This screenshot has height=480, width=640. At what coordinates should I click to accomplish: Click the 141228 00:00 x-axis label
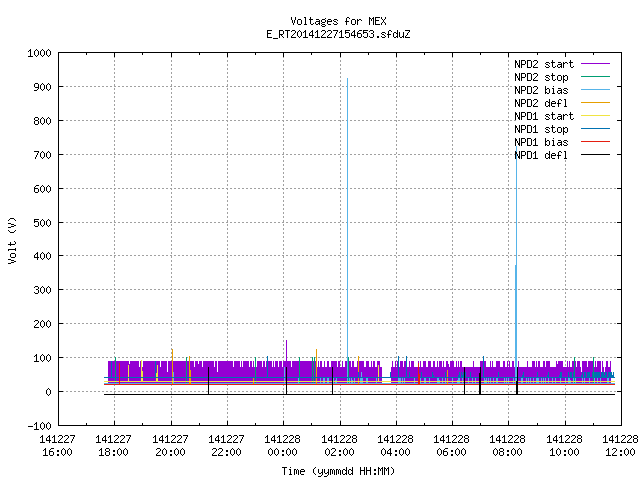point(282,446)
